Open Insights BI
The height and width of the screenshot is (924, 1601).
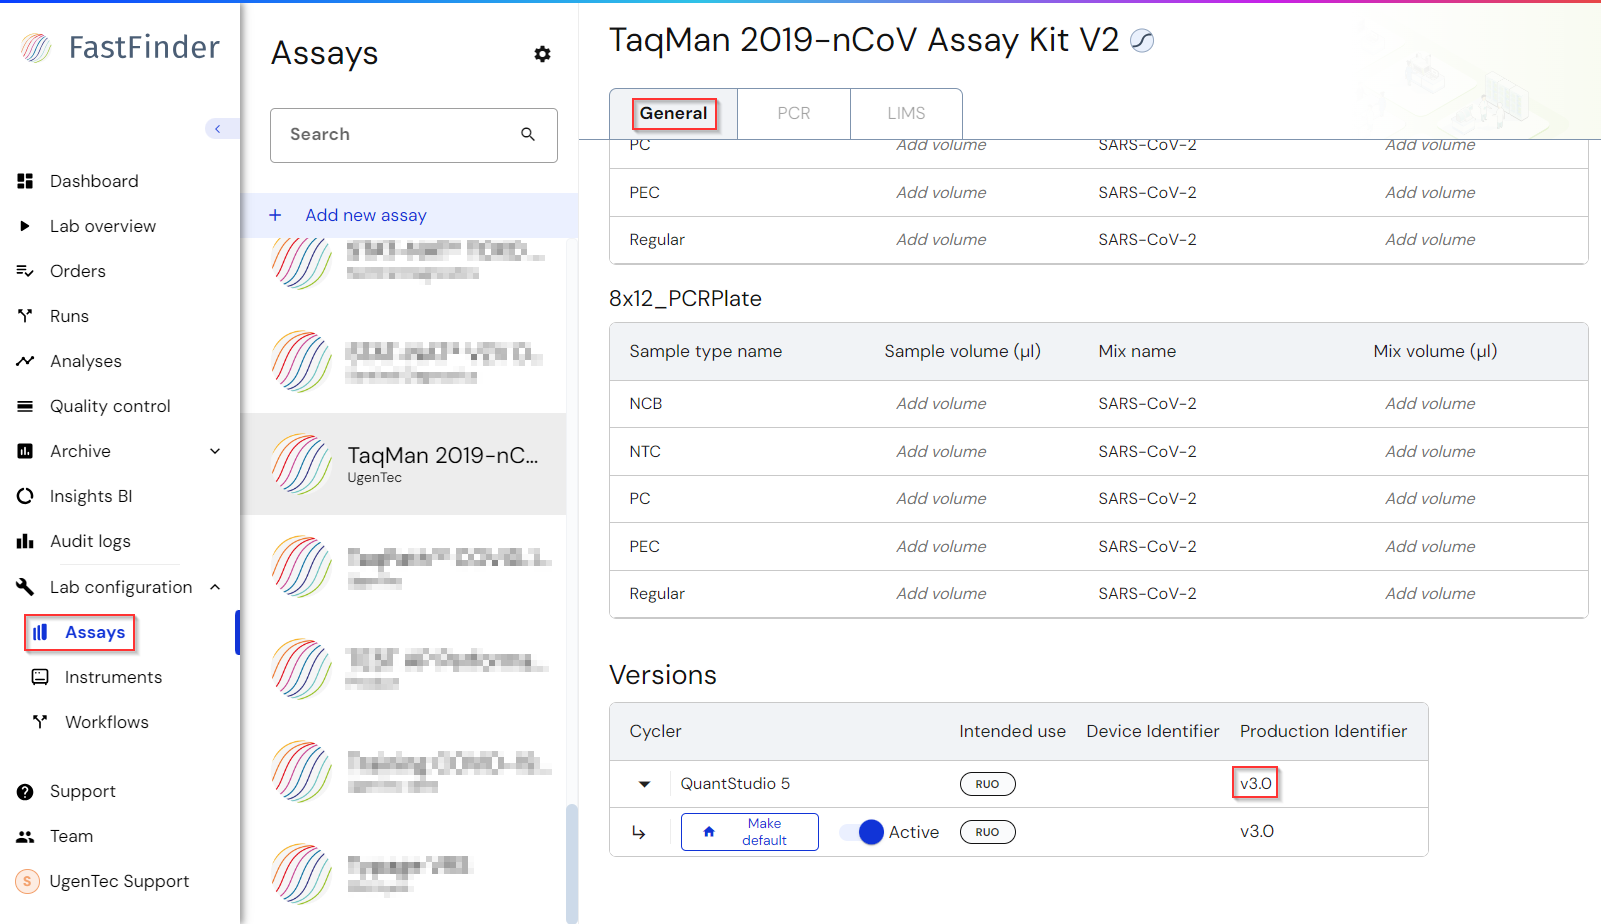coord(91,496)
